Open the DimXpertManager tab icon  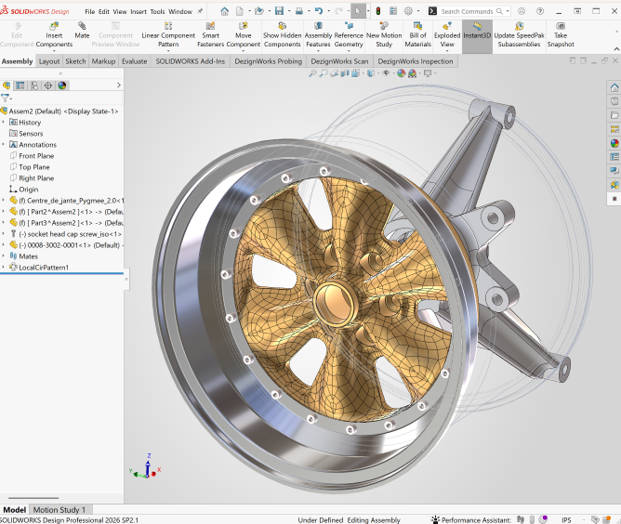pos(48,85)
